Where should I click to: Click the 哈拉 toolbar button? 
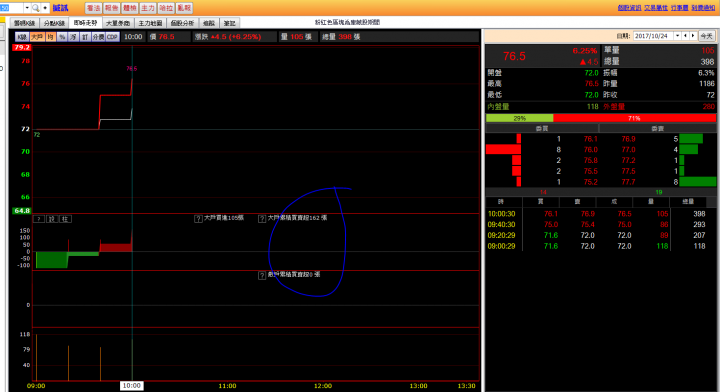coord(166,8)
